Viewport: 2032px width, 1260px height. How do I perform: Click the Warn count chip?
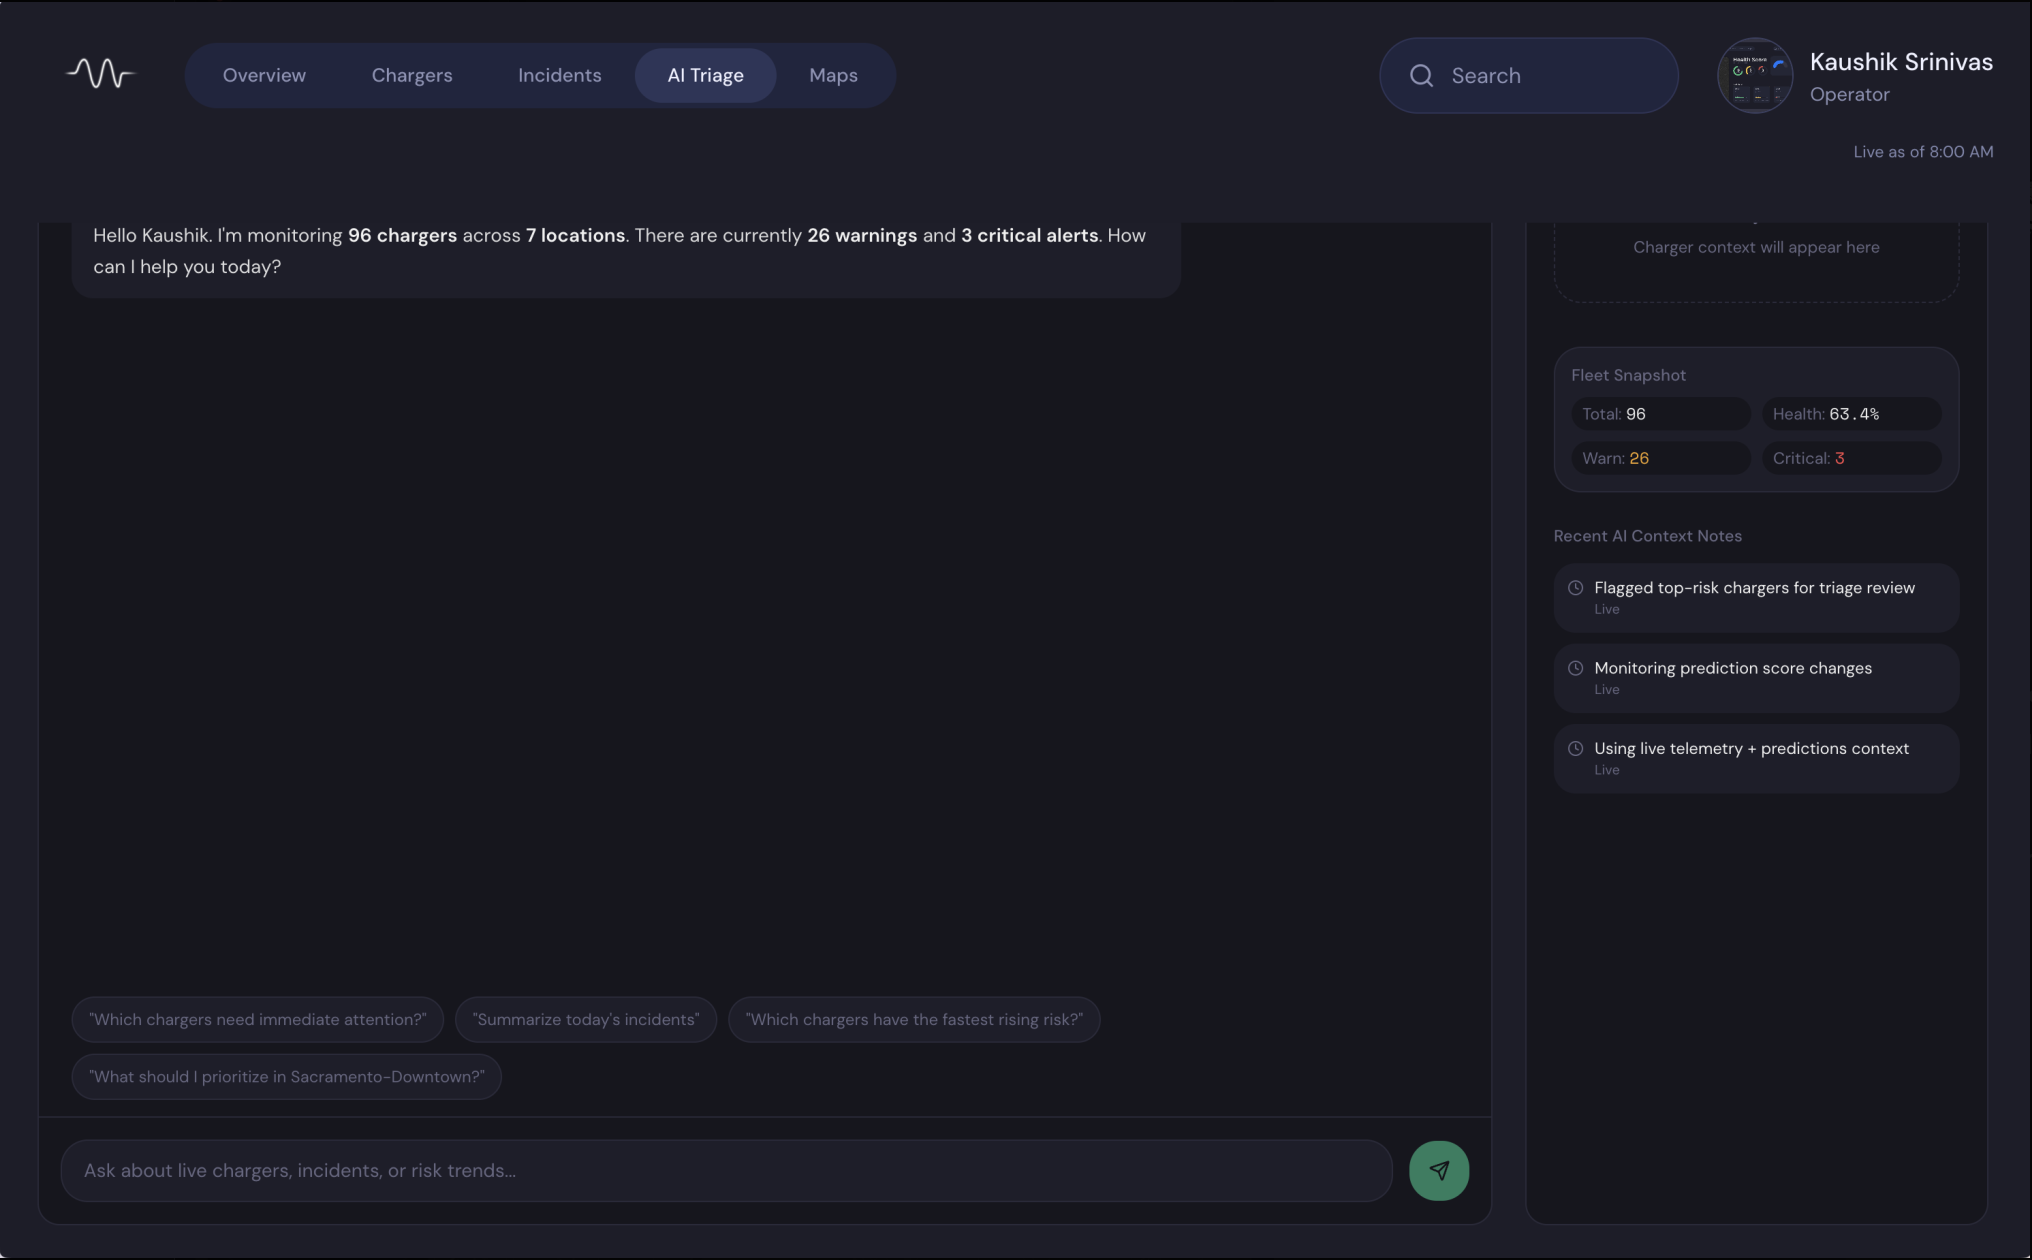1659,459
